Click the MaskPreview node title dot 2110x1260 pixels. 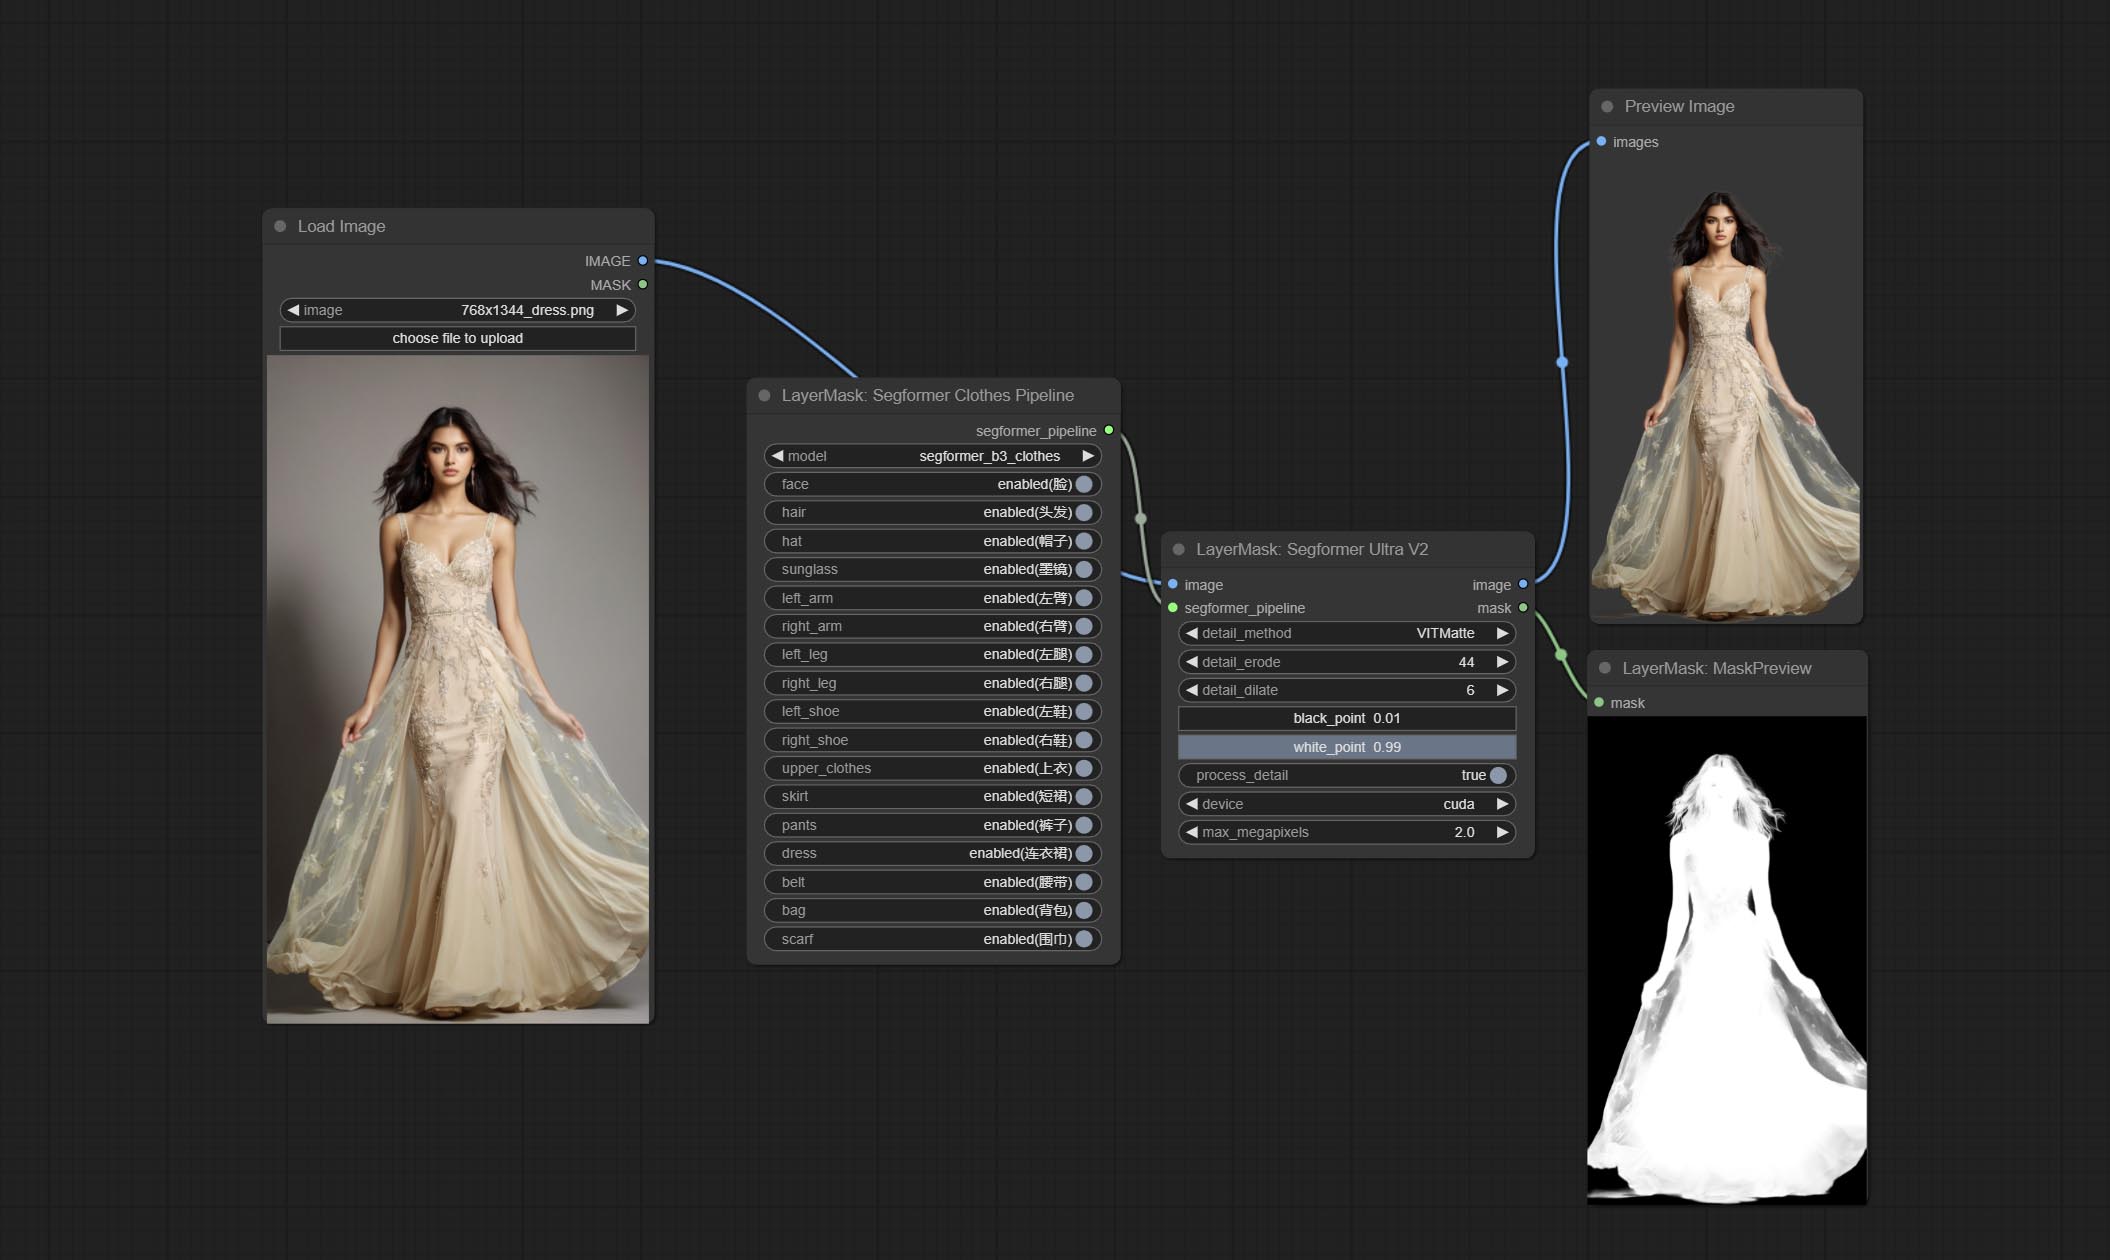click(1605, 668)
